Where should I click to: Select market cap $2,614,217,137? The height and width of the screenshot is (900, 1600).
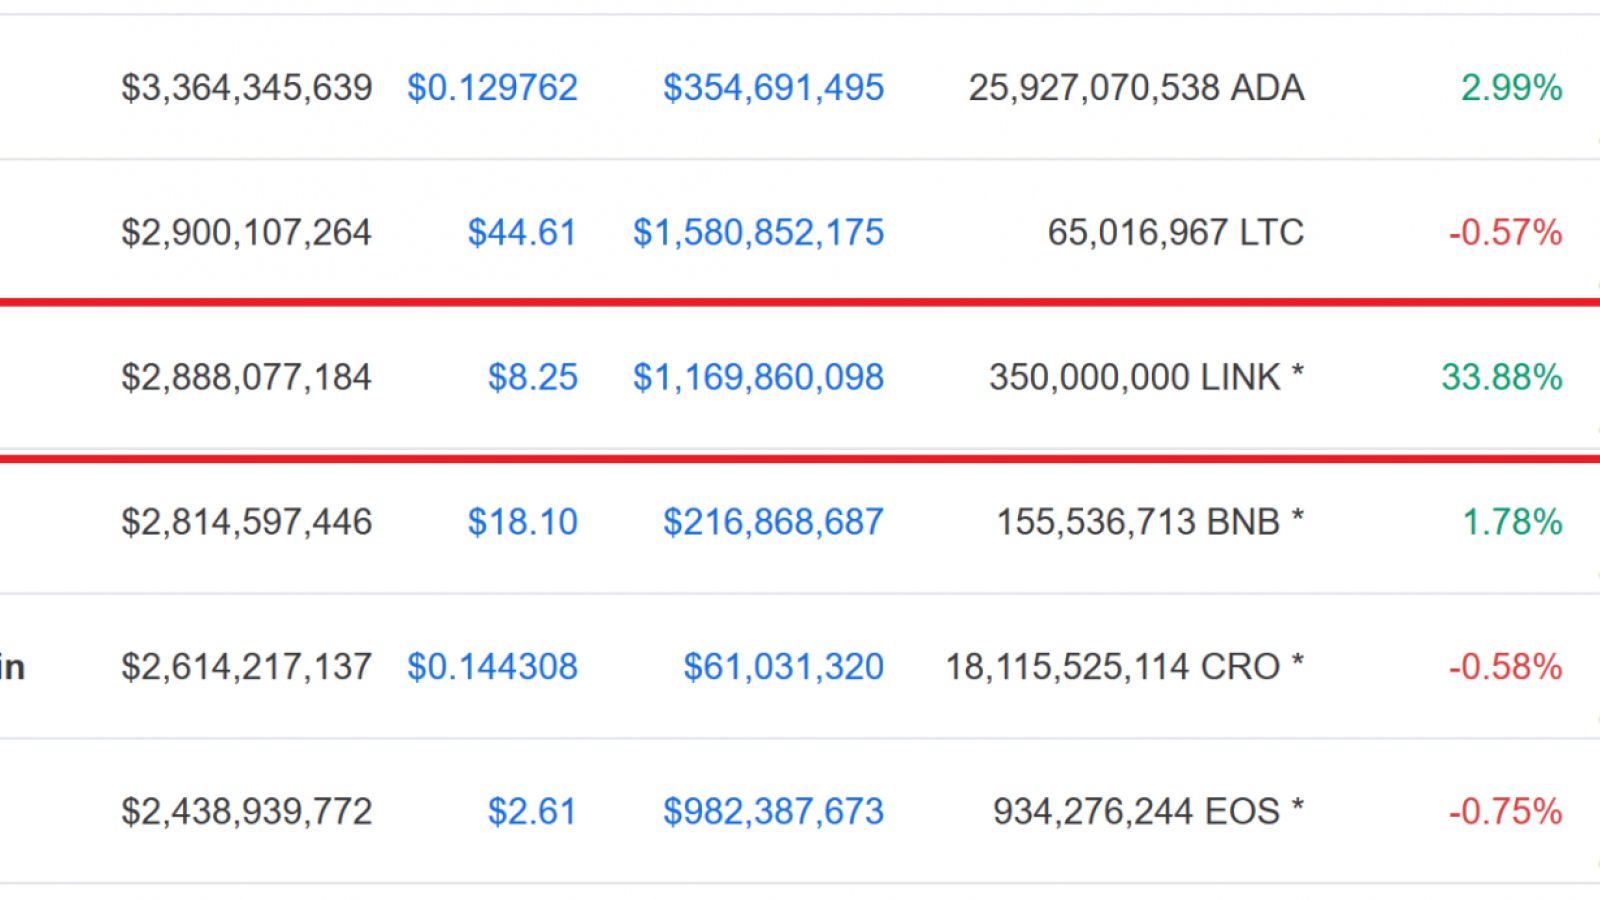tap(246, 667)
